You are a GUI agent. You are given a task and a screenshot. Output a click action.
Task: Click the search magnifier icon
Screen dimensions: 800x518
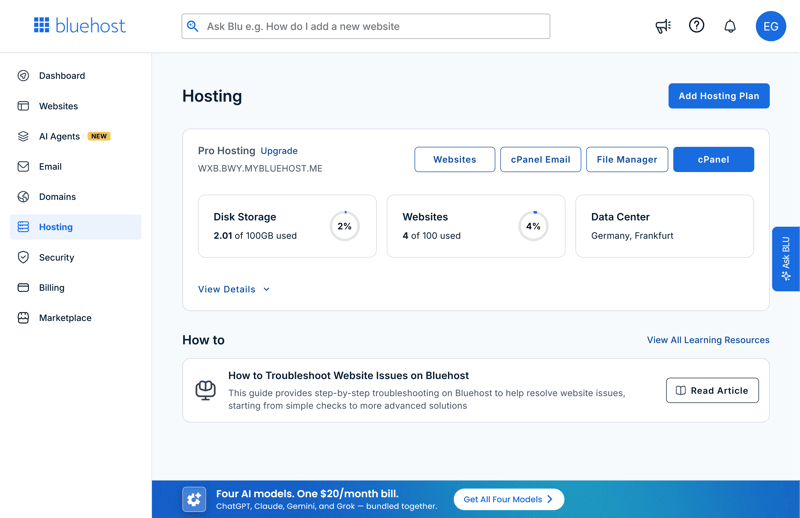pyautogui.click(x=192, y=26)
